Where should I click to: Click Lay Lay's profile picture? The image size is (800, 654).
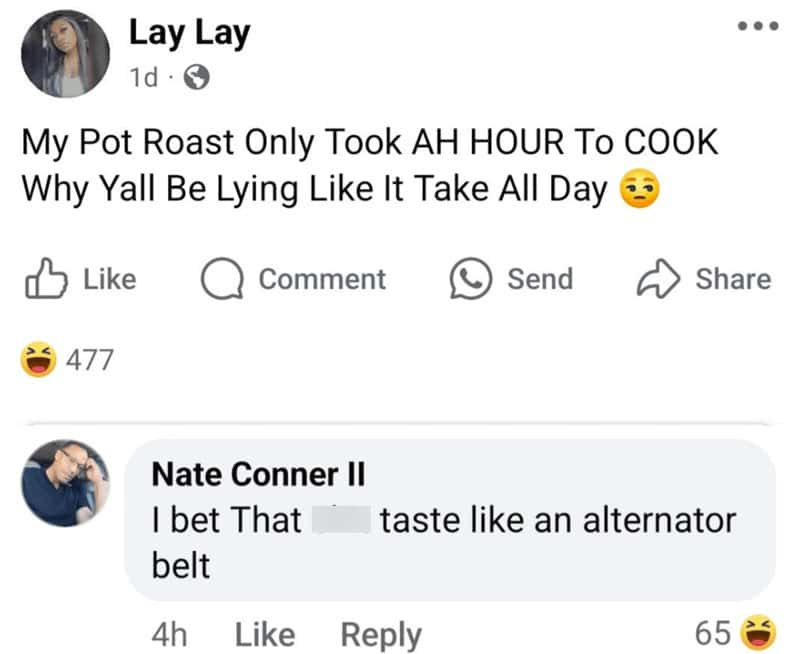coord(65,54)
